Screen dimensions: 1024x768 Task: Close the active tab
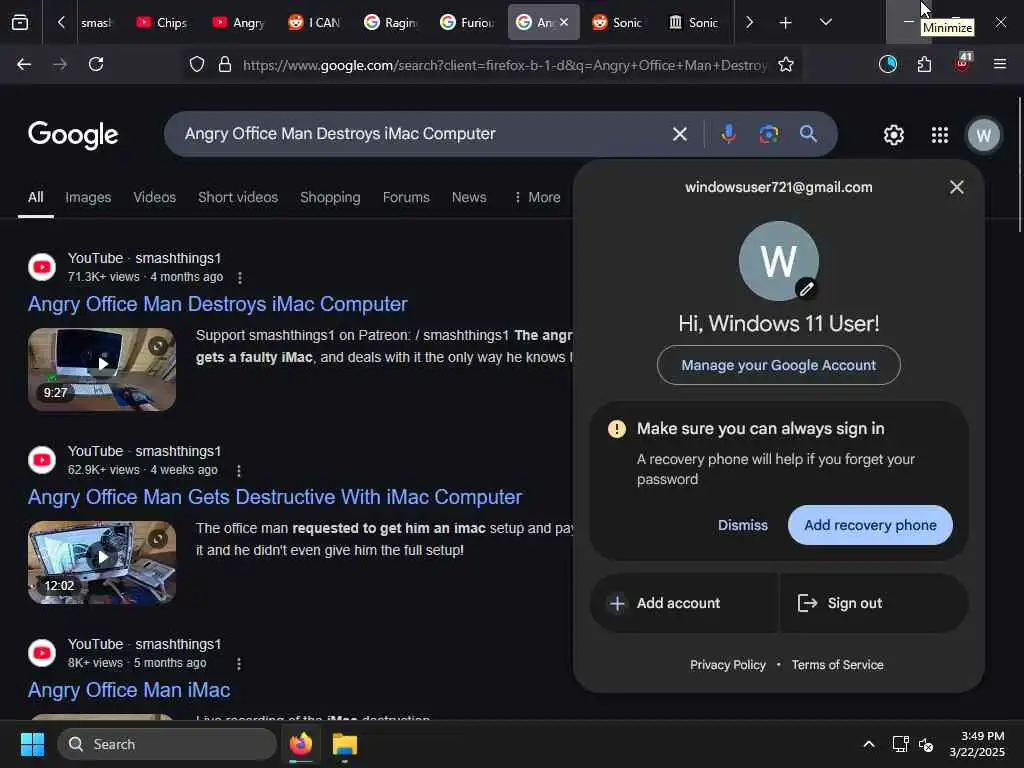564,22
